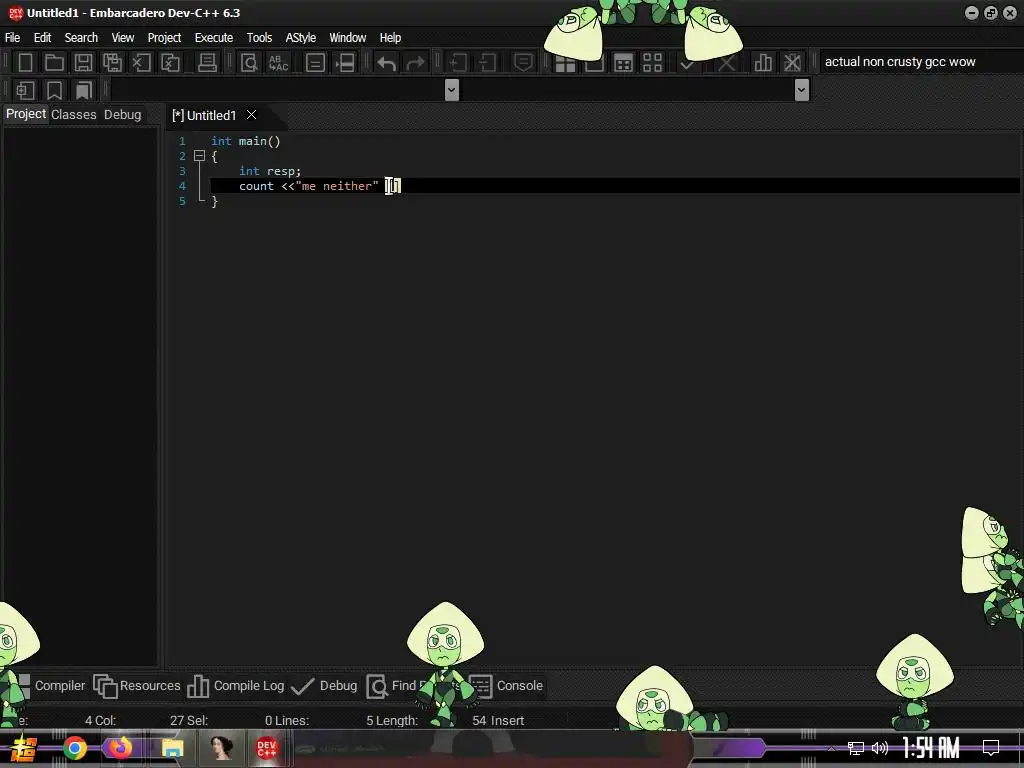1024x768 pixels.
Task: Open Firefox from the taskbar
Action: pos(120,748)
